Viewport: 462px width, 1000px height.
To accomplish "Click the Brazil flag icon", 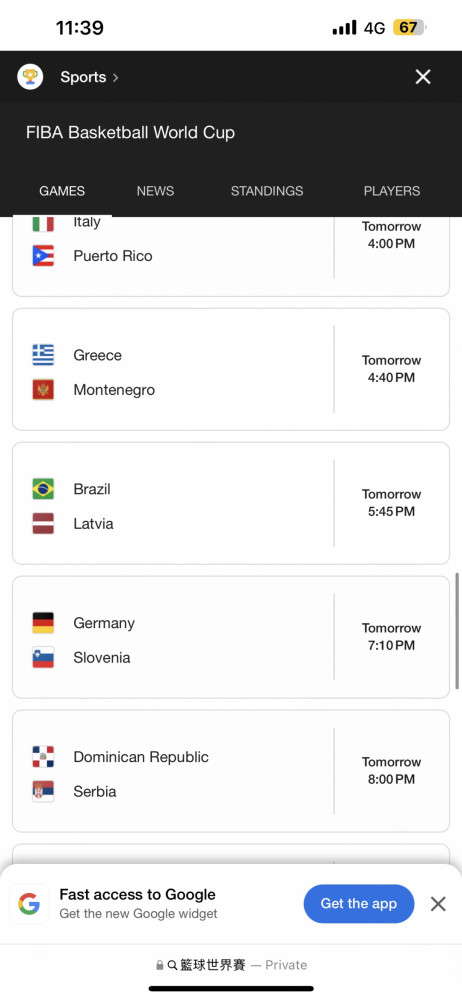I will click(43, 489).
